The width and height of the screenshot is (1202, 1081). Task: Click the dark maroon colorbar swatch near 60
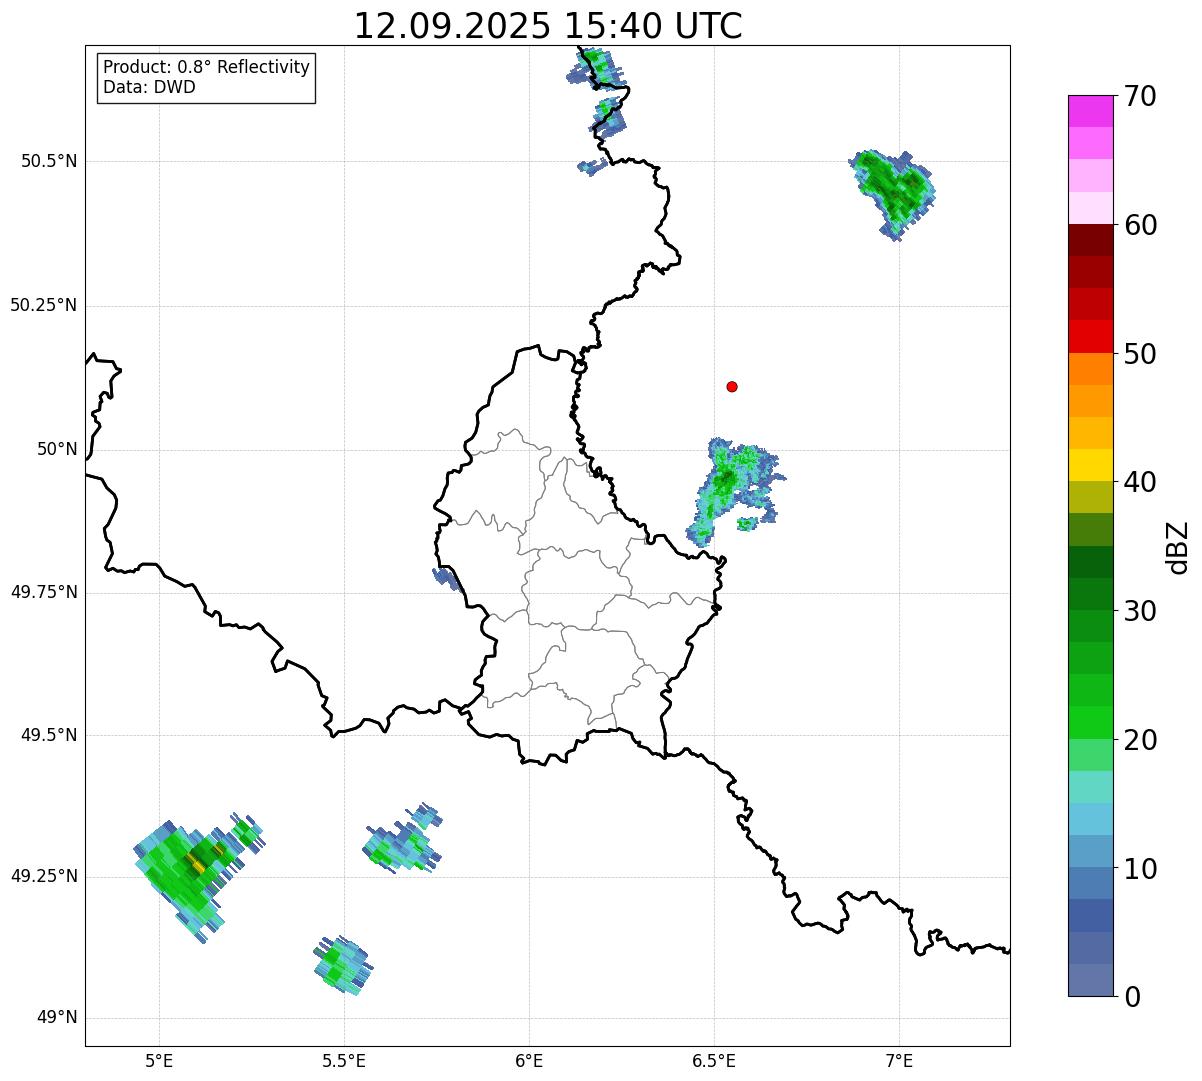pos(1090,240)
